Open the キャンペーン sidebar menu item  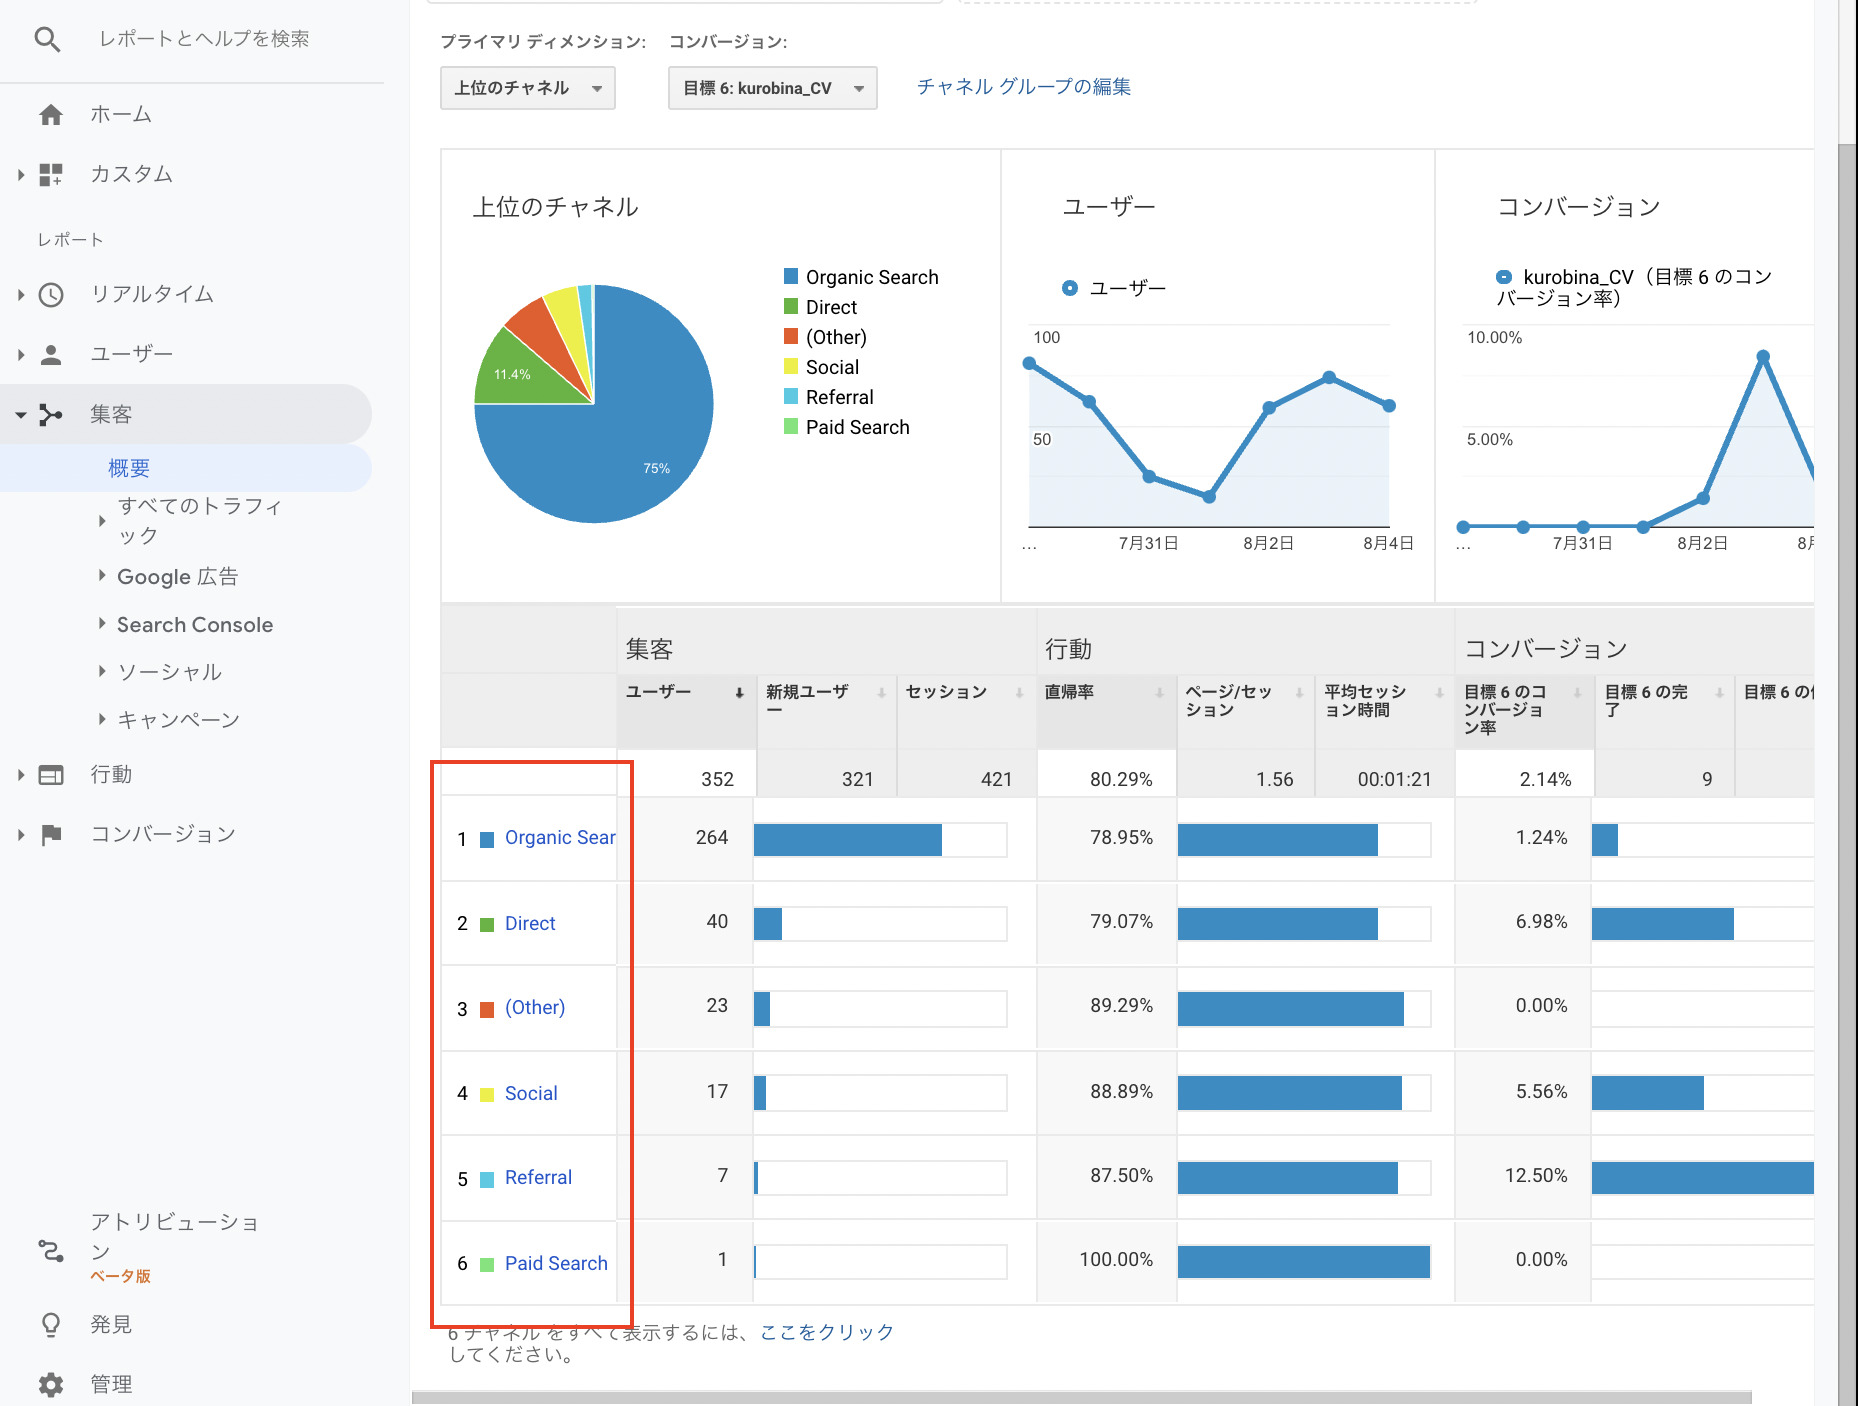pos(177,718)
